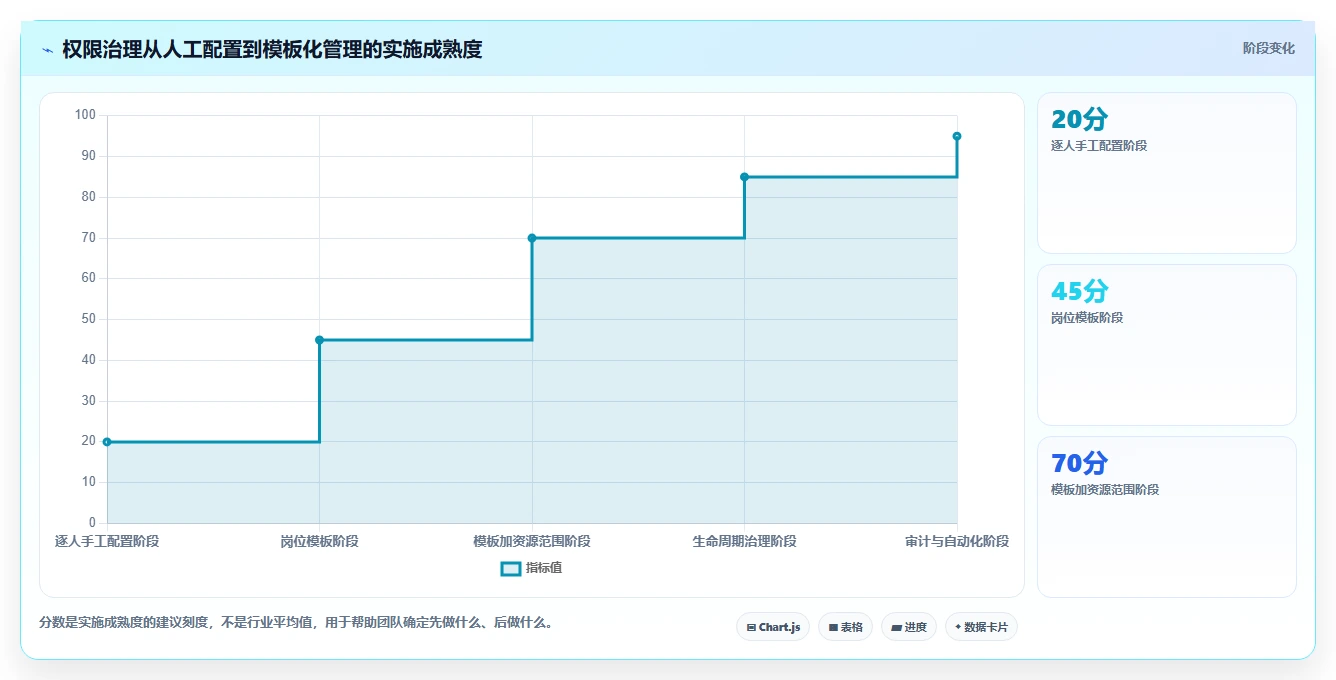
Task: Click the y-axis value 50
Action: (89, 319)
